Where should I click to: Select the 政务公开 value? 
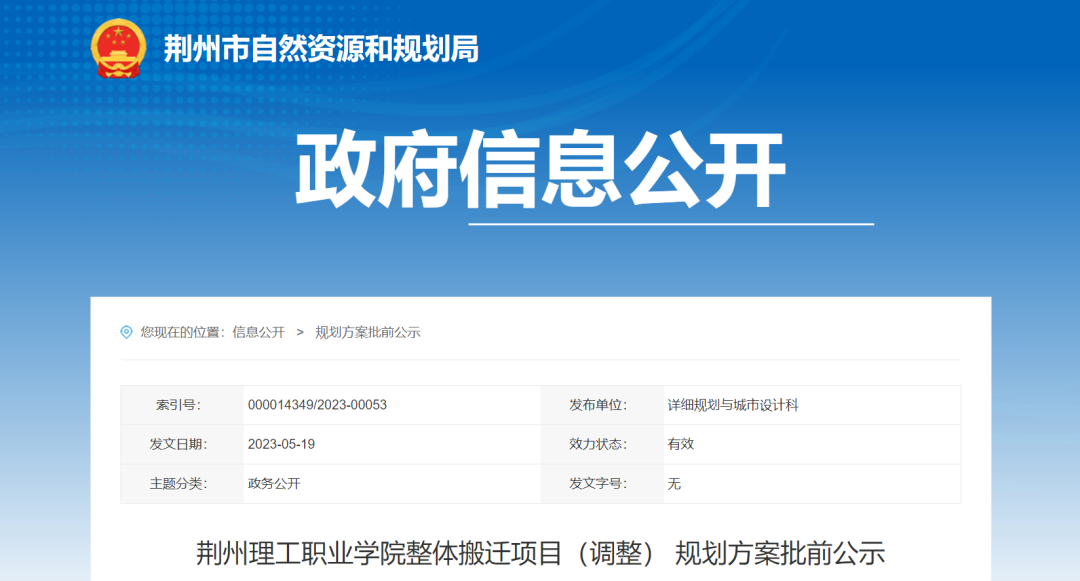(x=274, y=484)
